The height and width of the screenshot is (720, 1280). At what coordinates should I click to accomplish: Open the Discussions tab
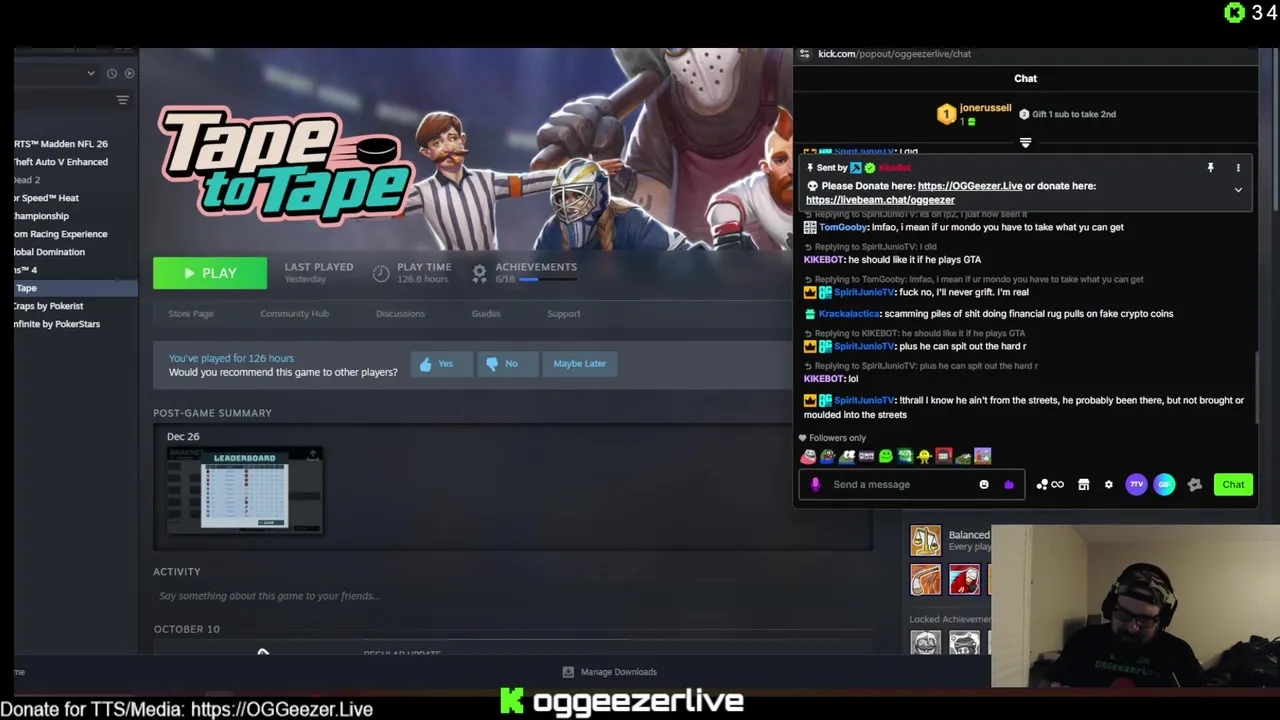400,314
